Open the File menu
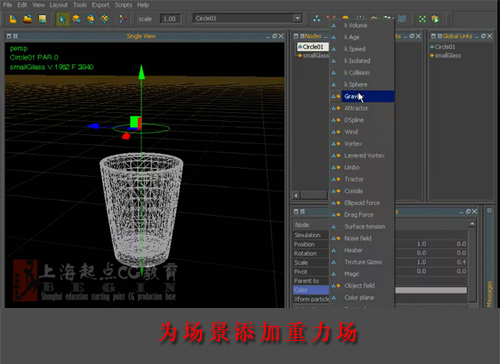The image size is (500, 364). pos(7,5)
